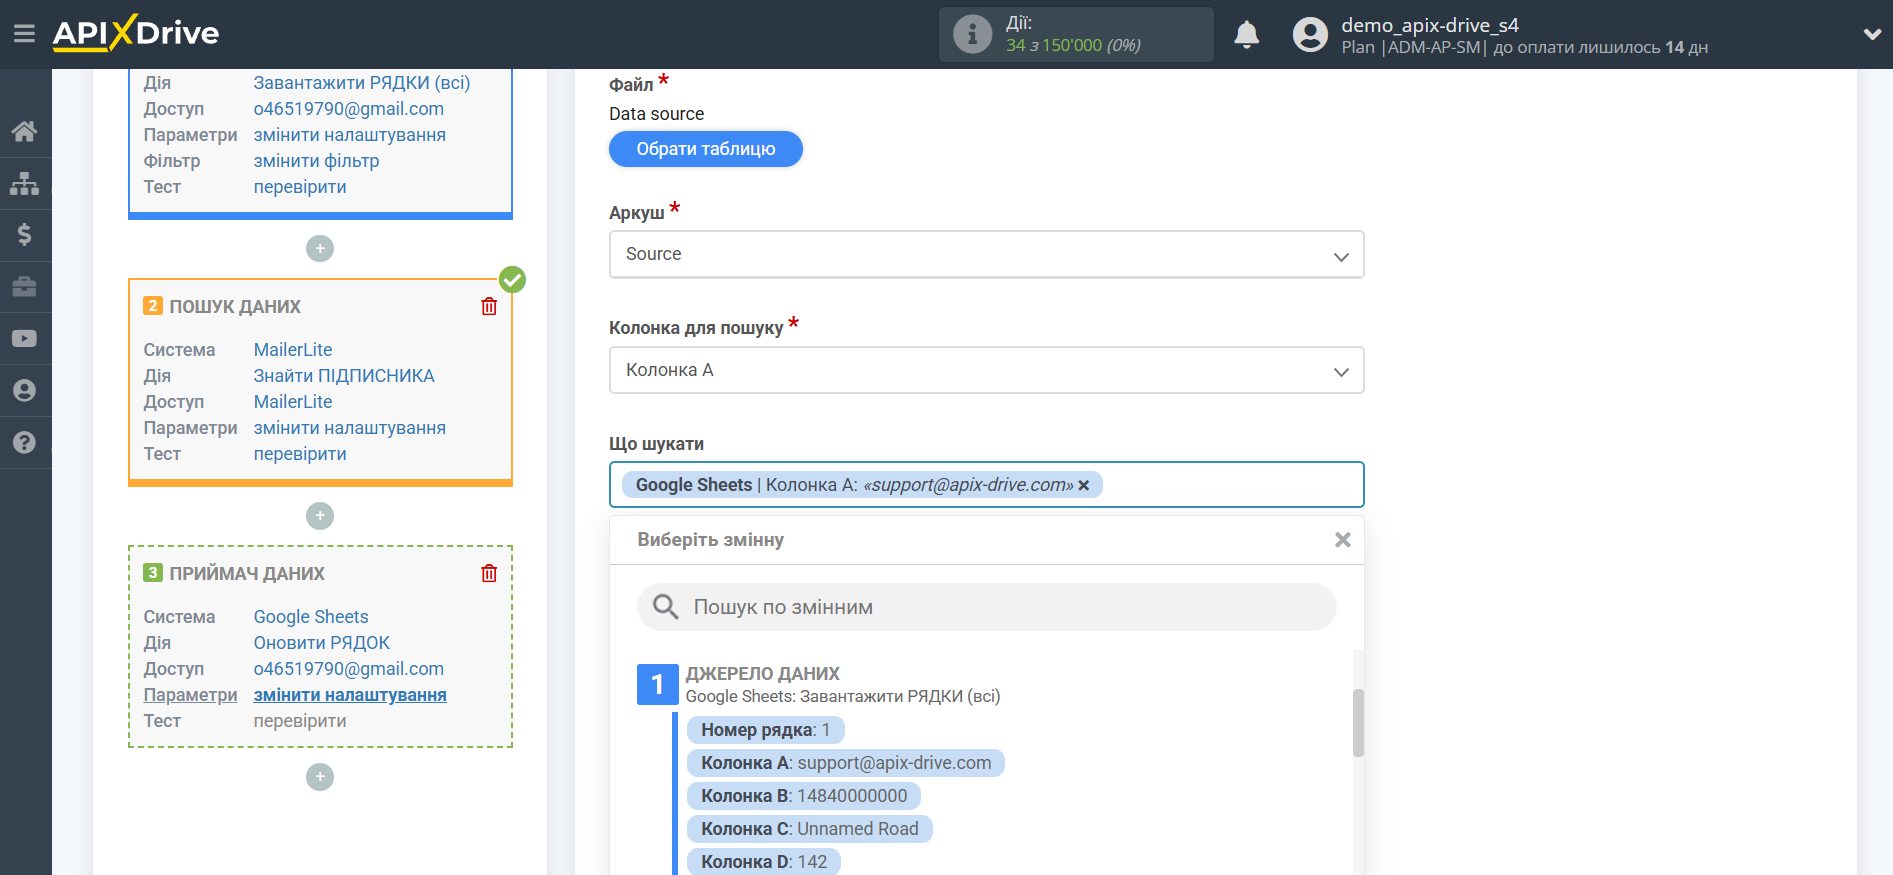Select the Колонка C: Unnamed Road variable
Viewport: 1893px width, 875px height.
pos(810,829)
